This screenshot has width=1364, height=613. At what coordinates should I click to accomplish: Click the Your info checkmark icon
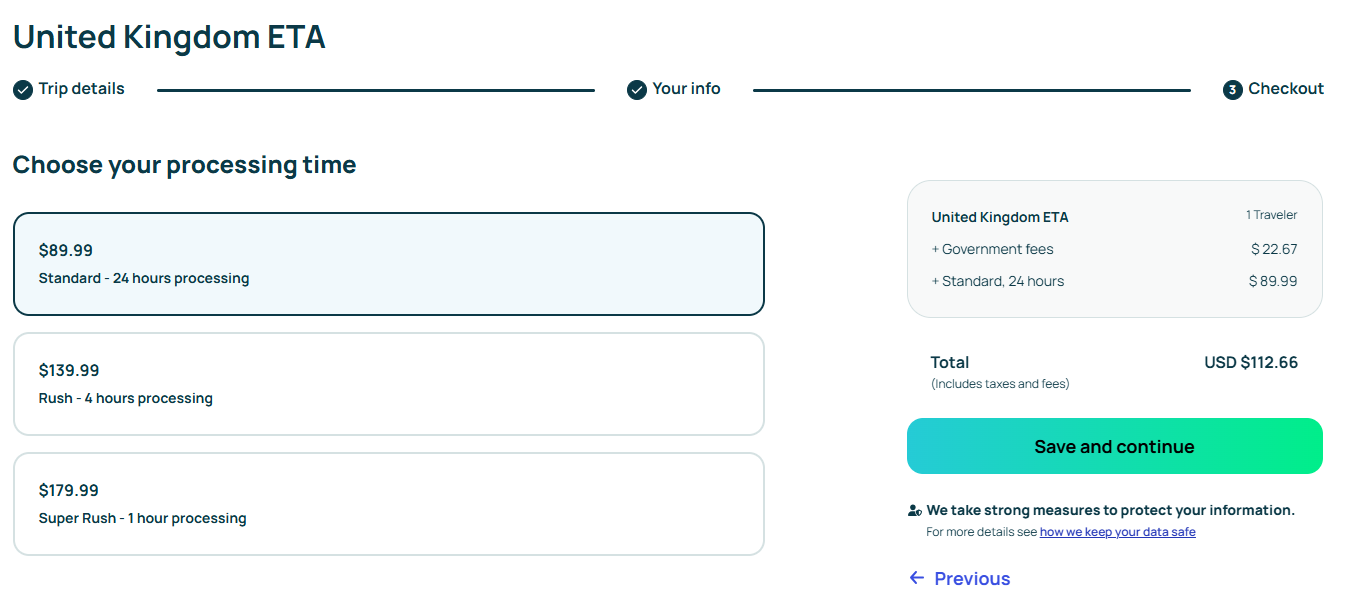click(637, 90)
